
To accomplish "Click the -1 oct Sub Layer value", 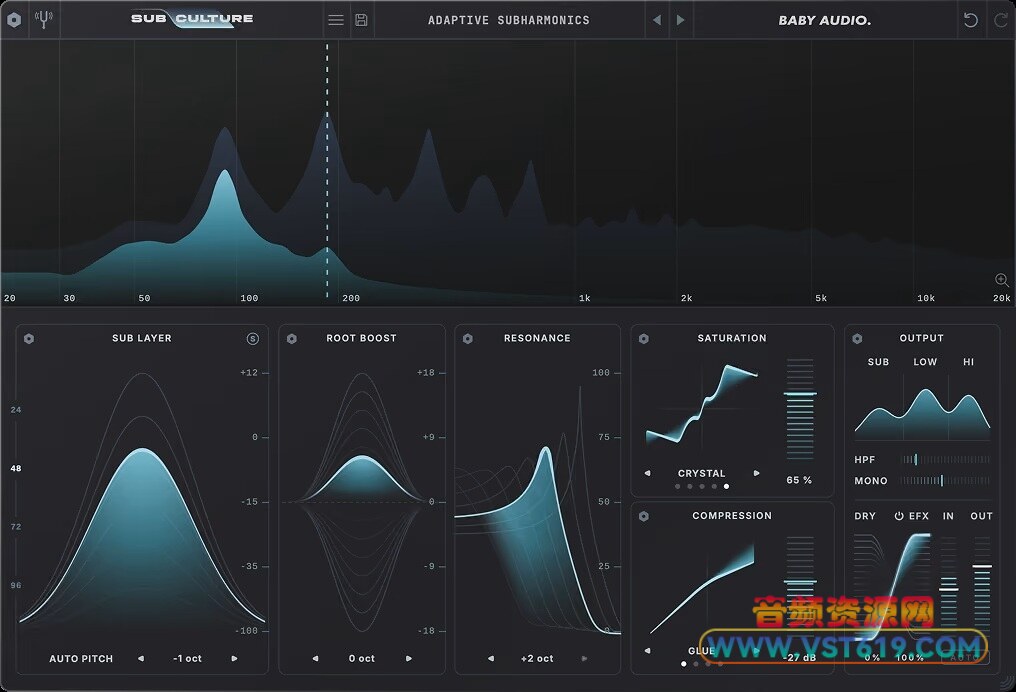I will point(187,658).
